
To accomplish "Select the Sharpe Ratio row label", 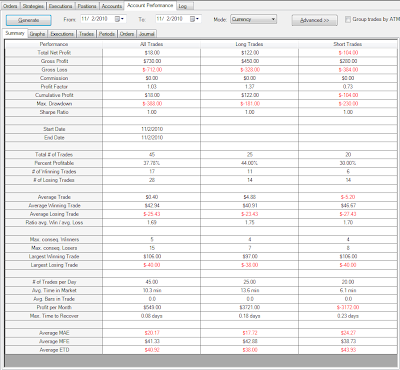I will click(54, 112).
